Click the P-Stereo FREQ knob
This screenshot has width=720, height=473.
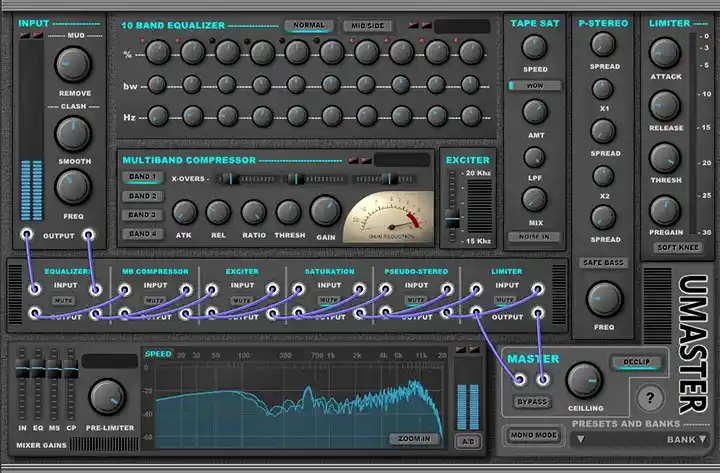tap(604, 299)
